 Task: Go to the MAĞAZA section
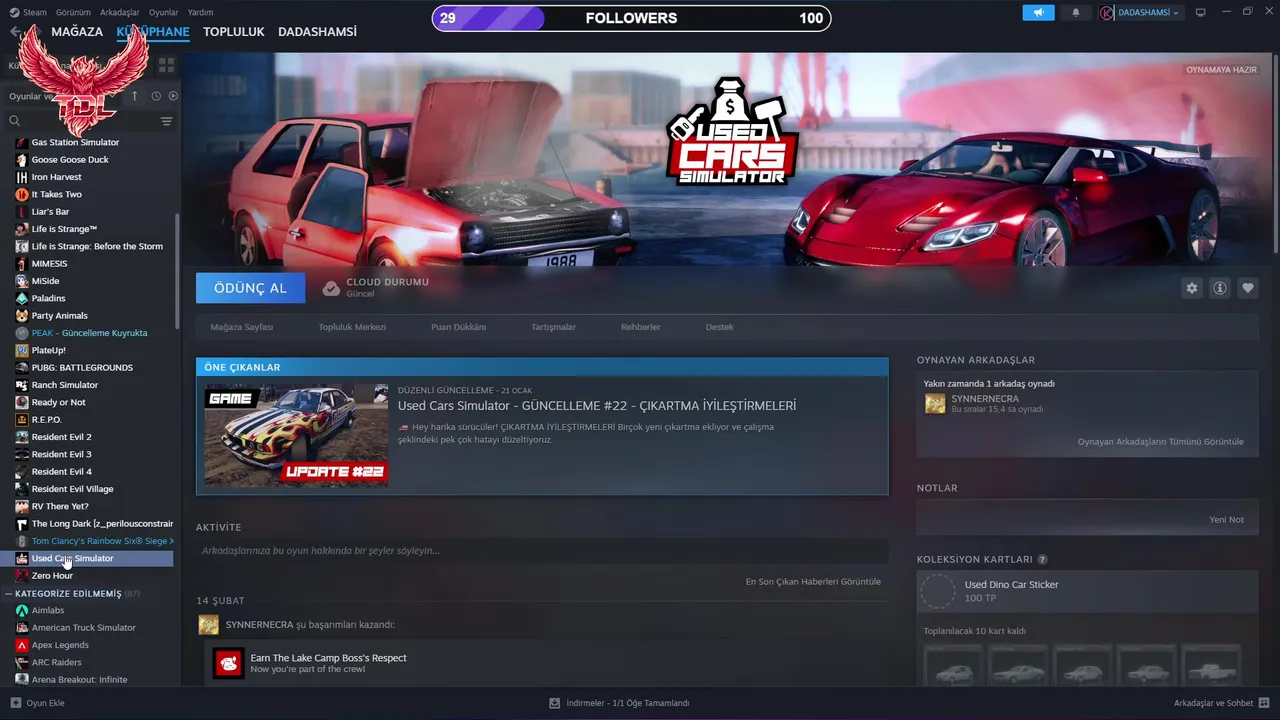pos(77,32)
